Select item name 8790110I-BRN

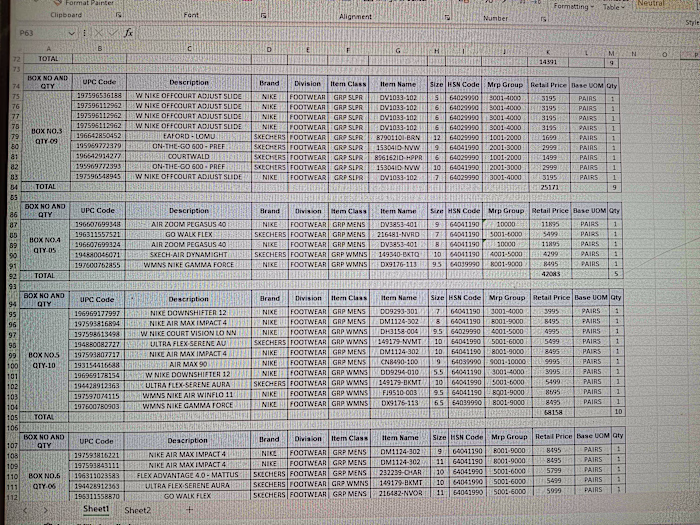[398, 138]
